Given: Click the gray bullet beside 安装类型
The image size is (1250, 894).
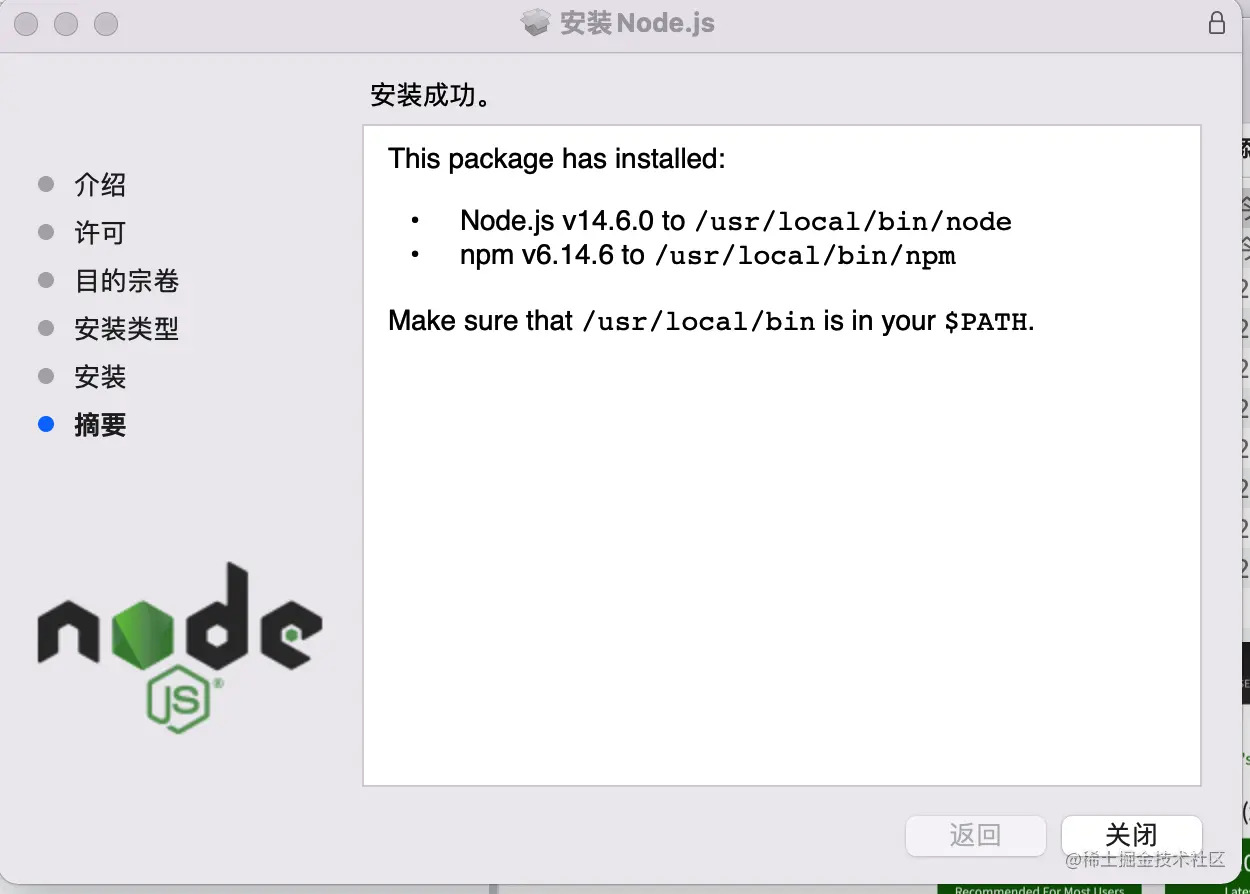Looking at the screenshot, I should click(x=46, y=328).
